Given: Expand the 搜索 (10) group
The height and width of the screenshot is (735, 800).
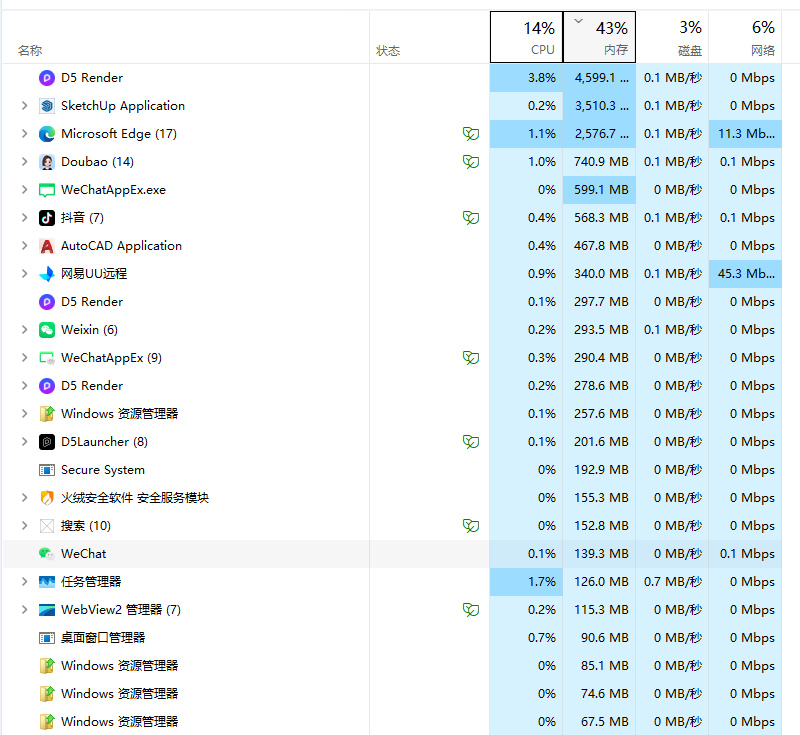Looking at the screenshot, I should pos(24,526).
